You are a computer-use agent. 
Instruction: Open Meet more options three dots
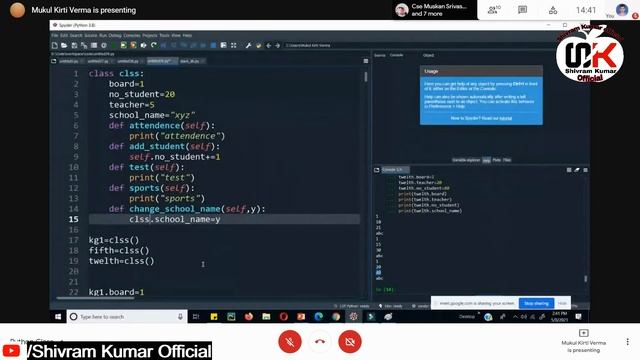(x=627, y=342)
